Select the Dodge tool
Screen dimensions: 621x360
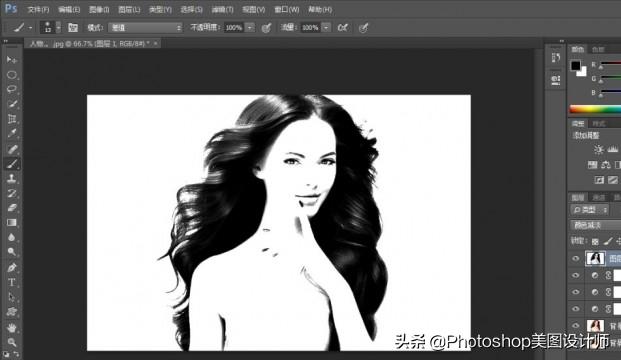pyautogui.click(x=11, y=251)
